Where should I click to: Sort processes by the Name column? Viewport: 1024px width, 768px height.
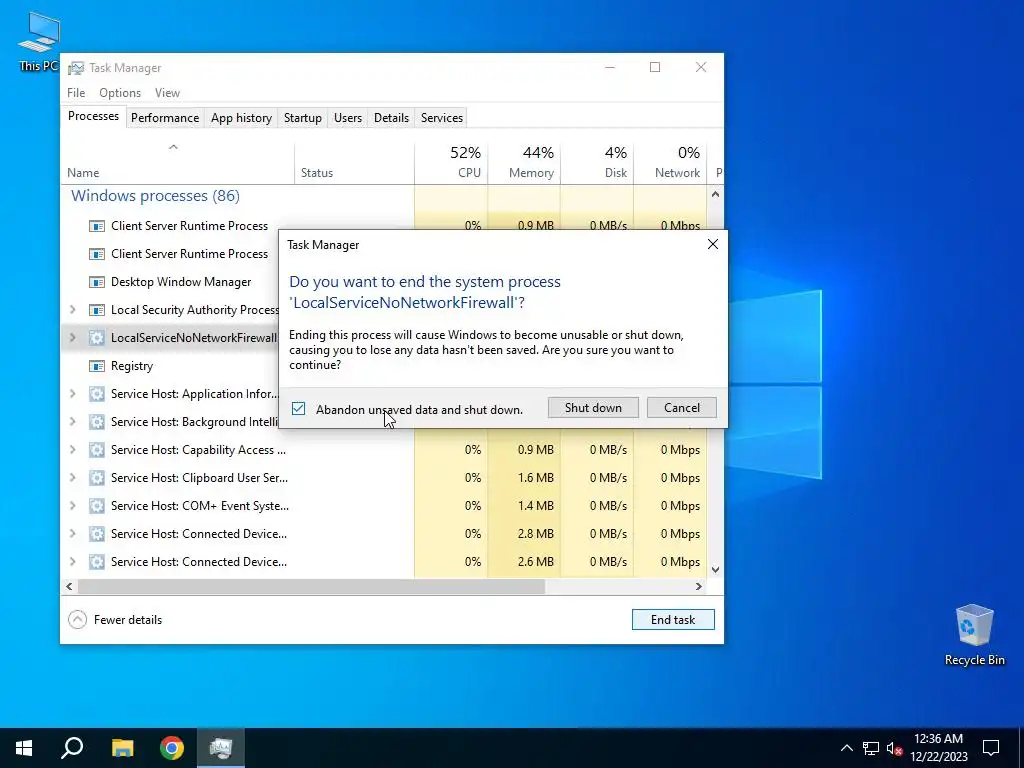[x=178, y=162]
